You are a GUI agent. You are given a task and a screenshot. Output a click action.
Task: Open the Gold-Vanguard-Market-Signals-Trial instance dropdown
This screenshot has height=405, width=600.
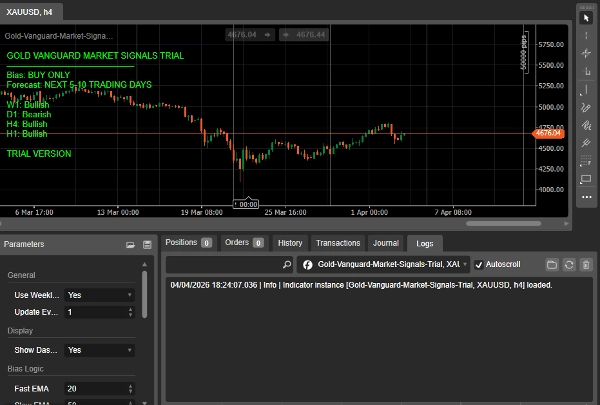(x=383, y=265)
